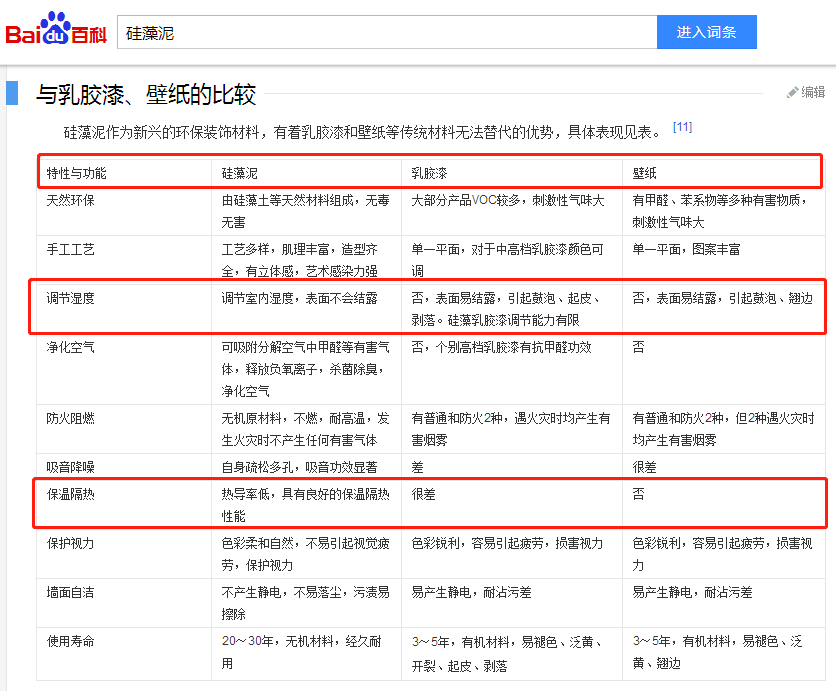Click the blue section marker beside the heading
The image size is (836, 691).
coord(12,93)
